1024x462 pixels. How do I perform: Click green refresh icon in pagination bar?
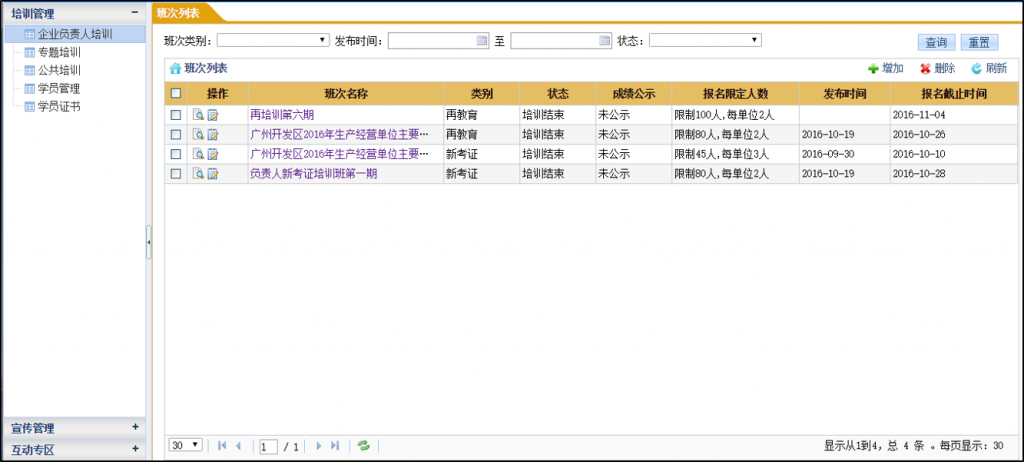coord(364,445)
